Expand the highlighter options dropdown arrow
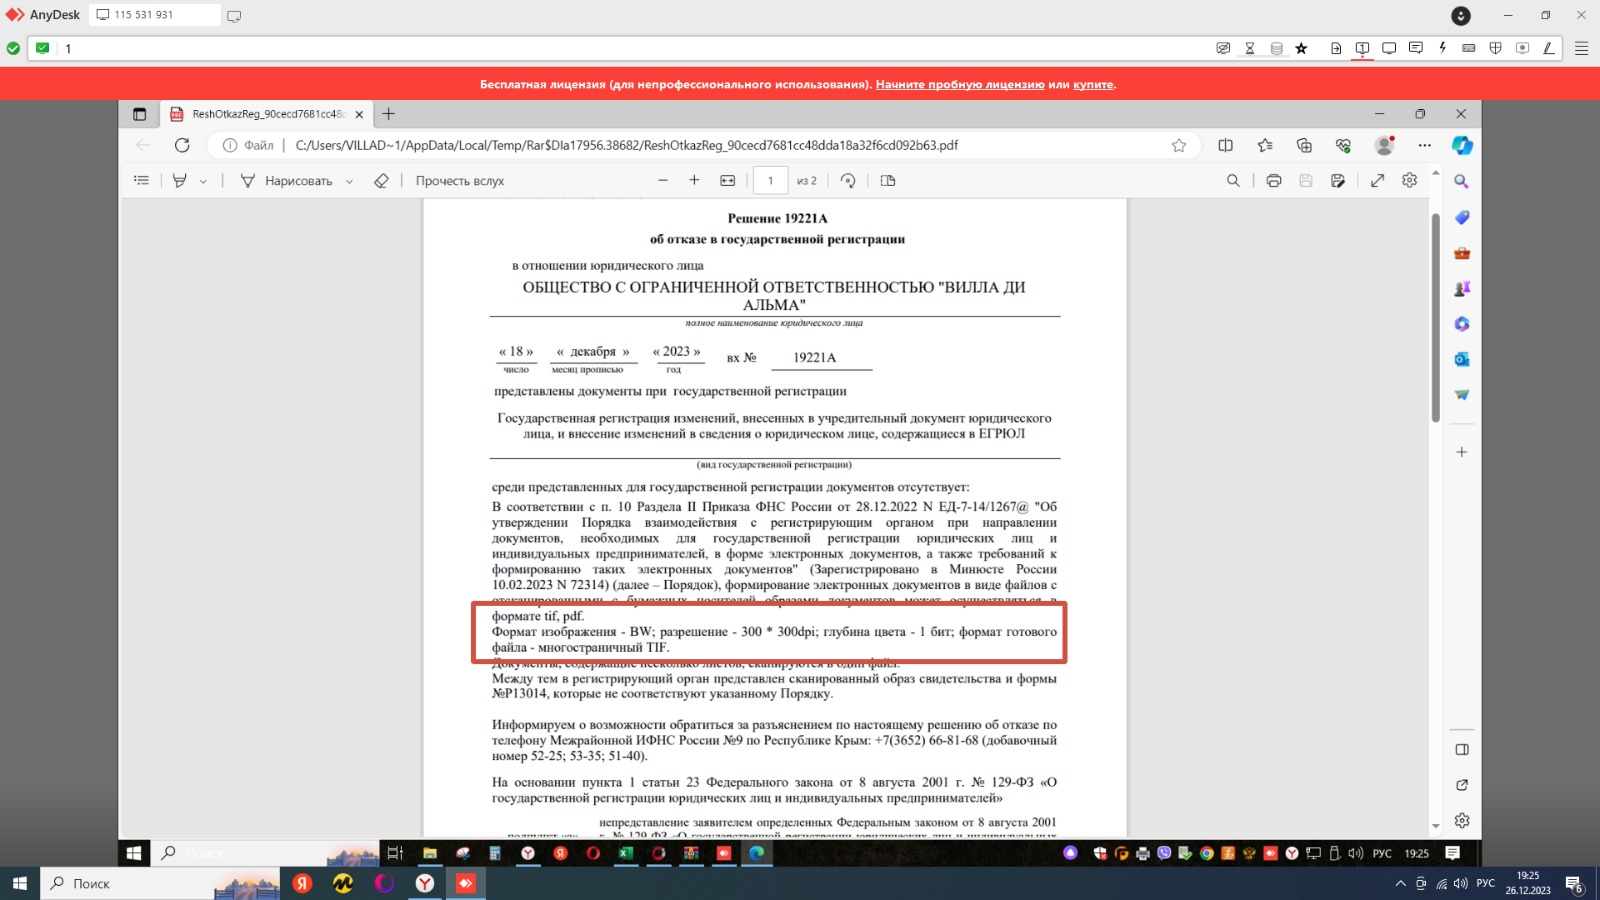This screenshot has height=900, width=1600. pyautogui.click(x=203, y=182)
